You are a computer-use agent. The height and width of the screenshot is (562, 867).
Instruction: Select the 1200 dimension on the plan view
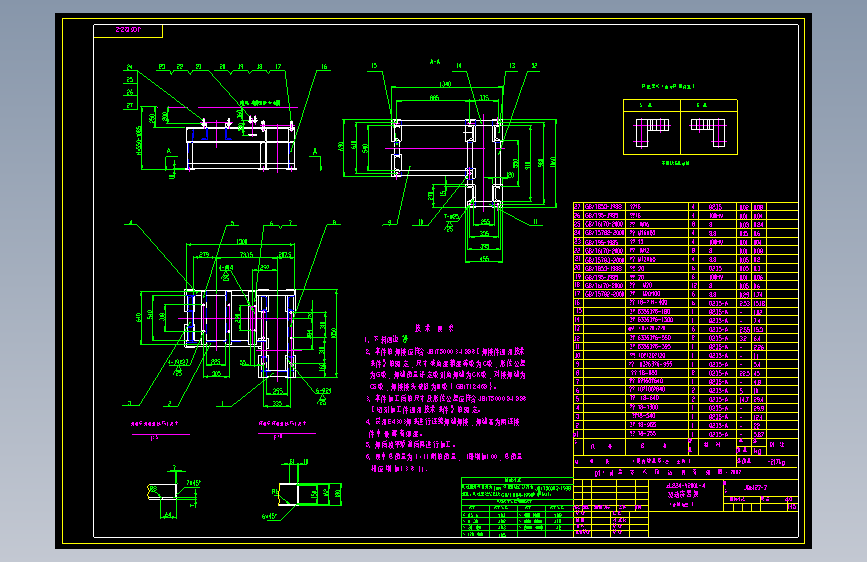click(x=242, y=242)
